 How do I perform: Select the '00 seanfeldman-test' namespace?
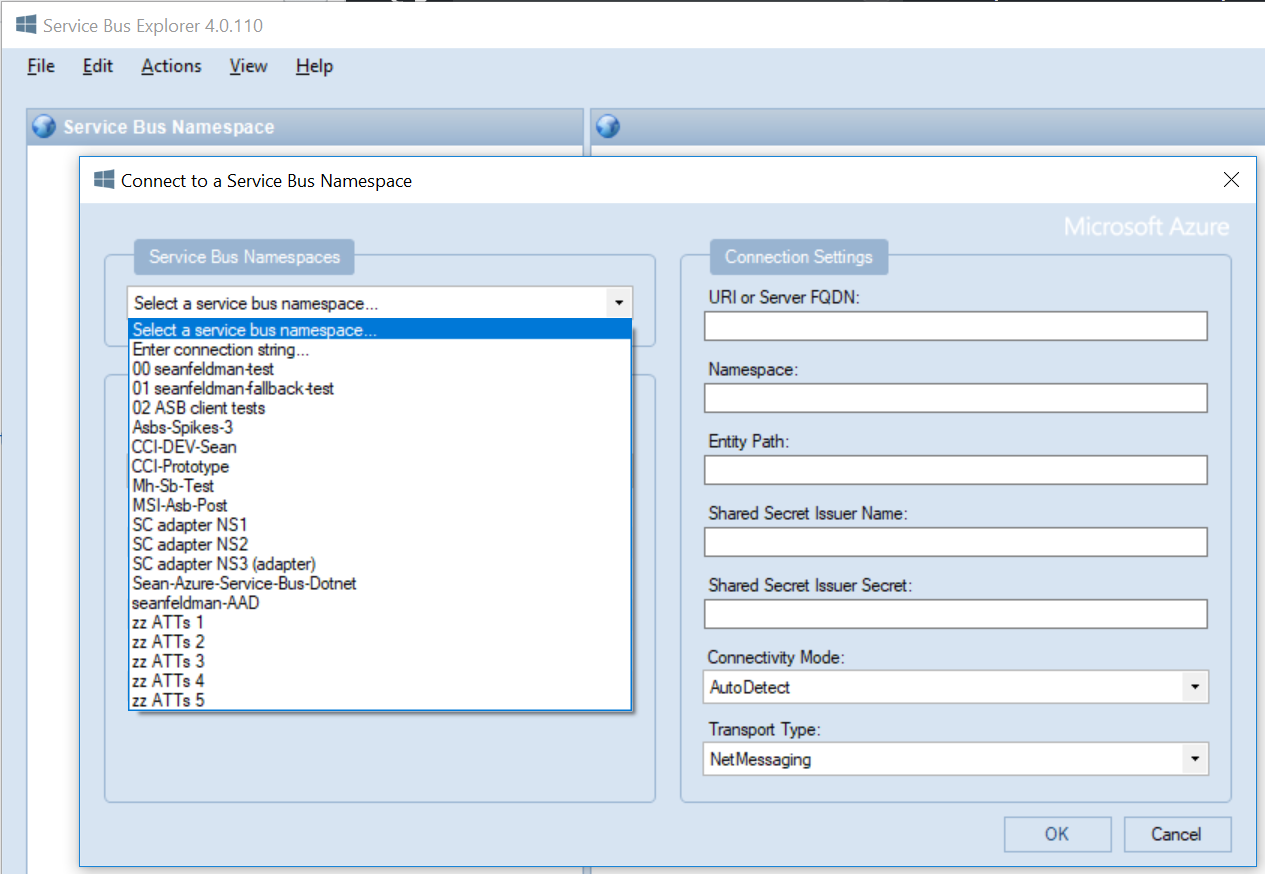tap(203, 369)
